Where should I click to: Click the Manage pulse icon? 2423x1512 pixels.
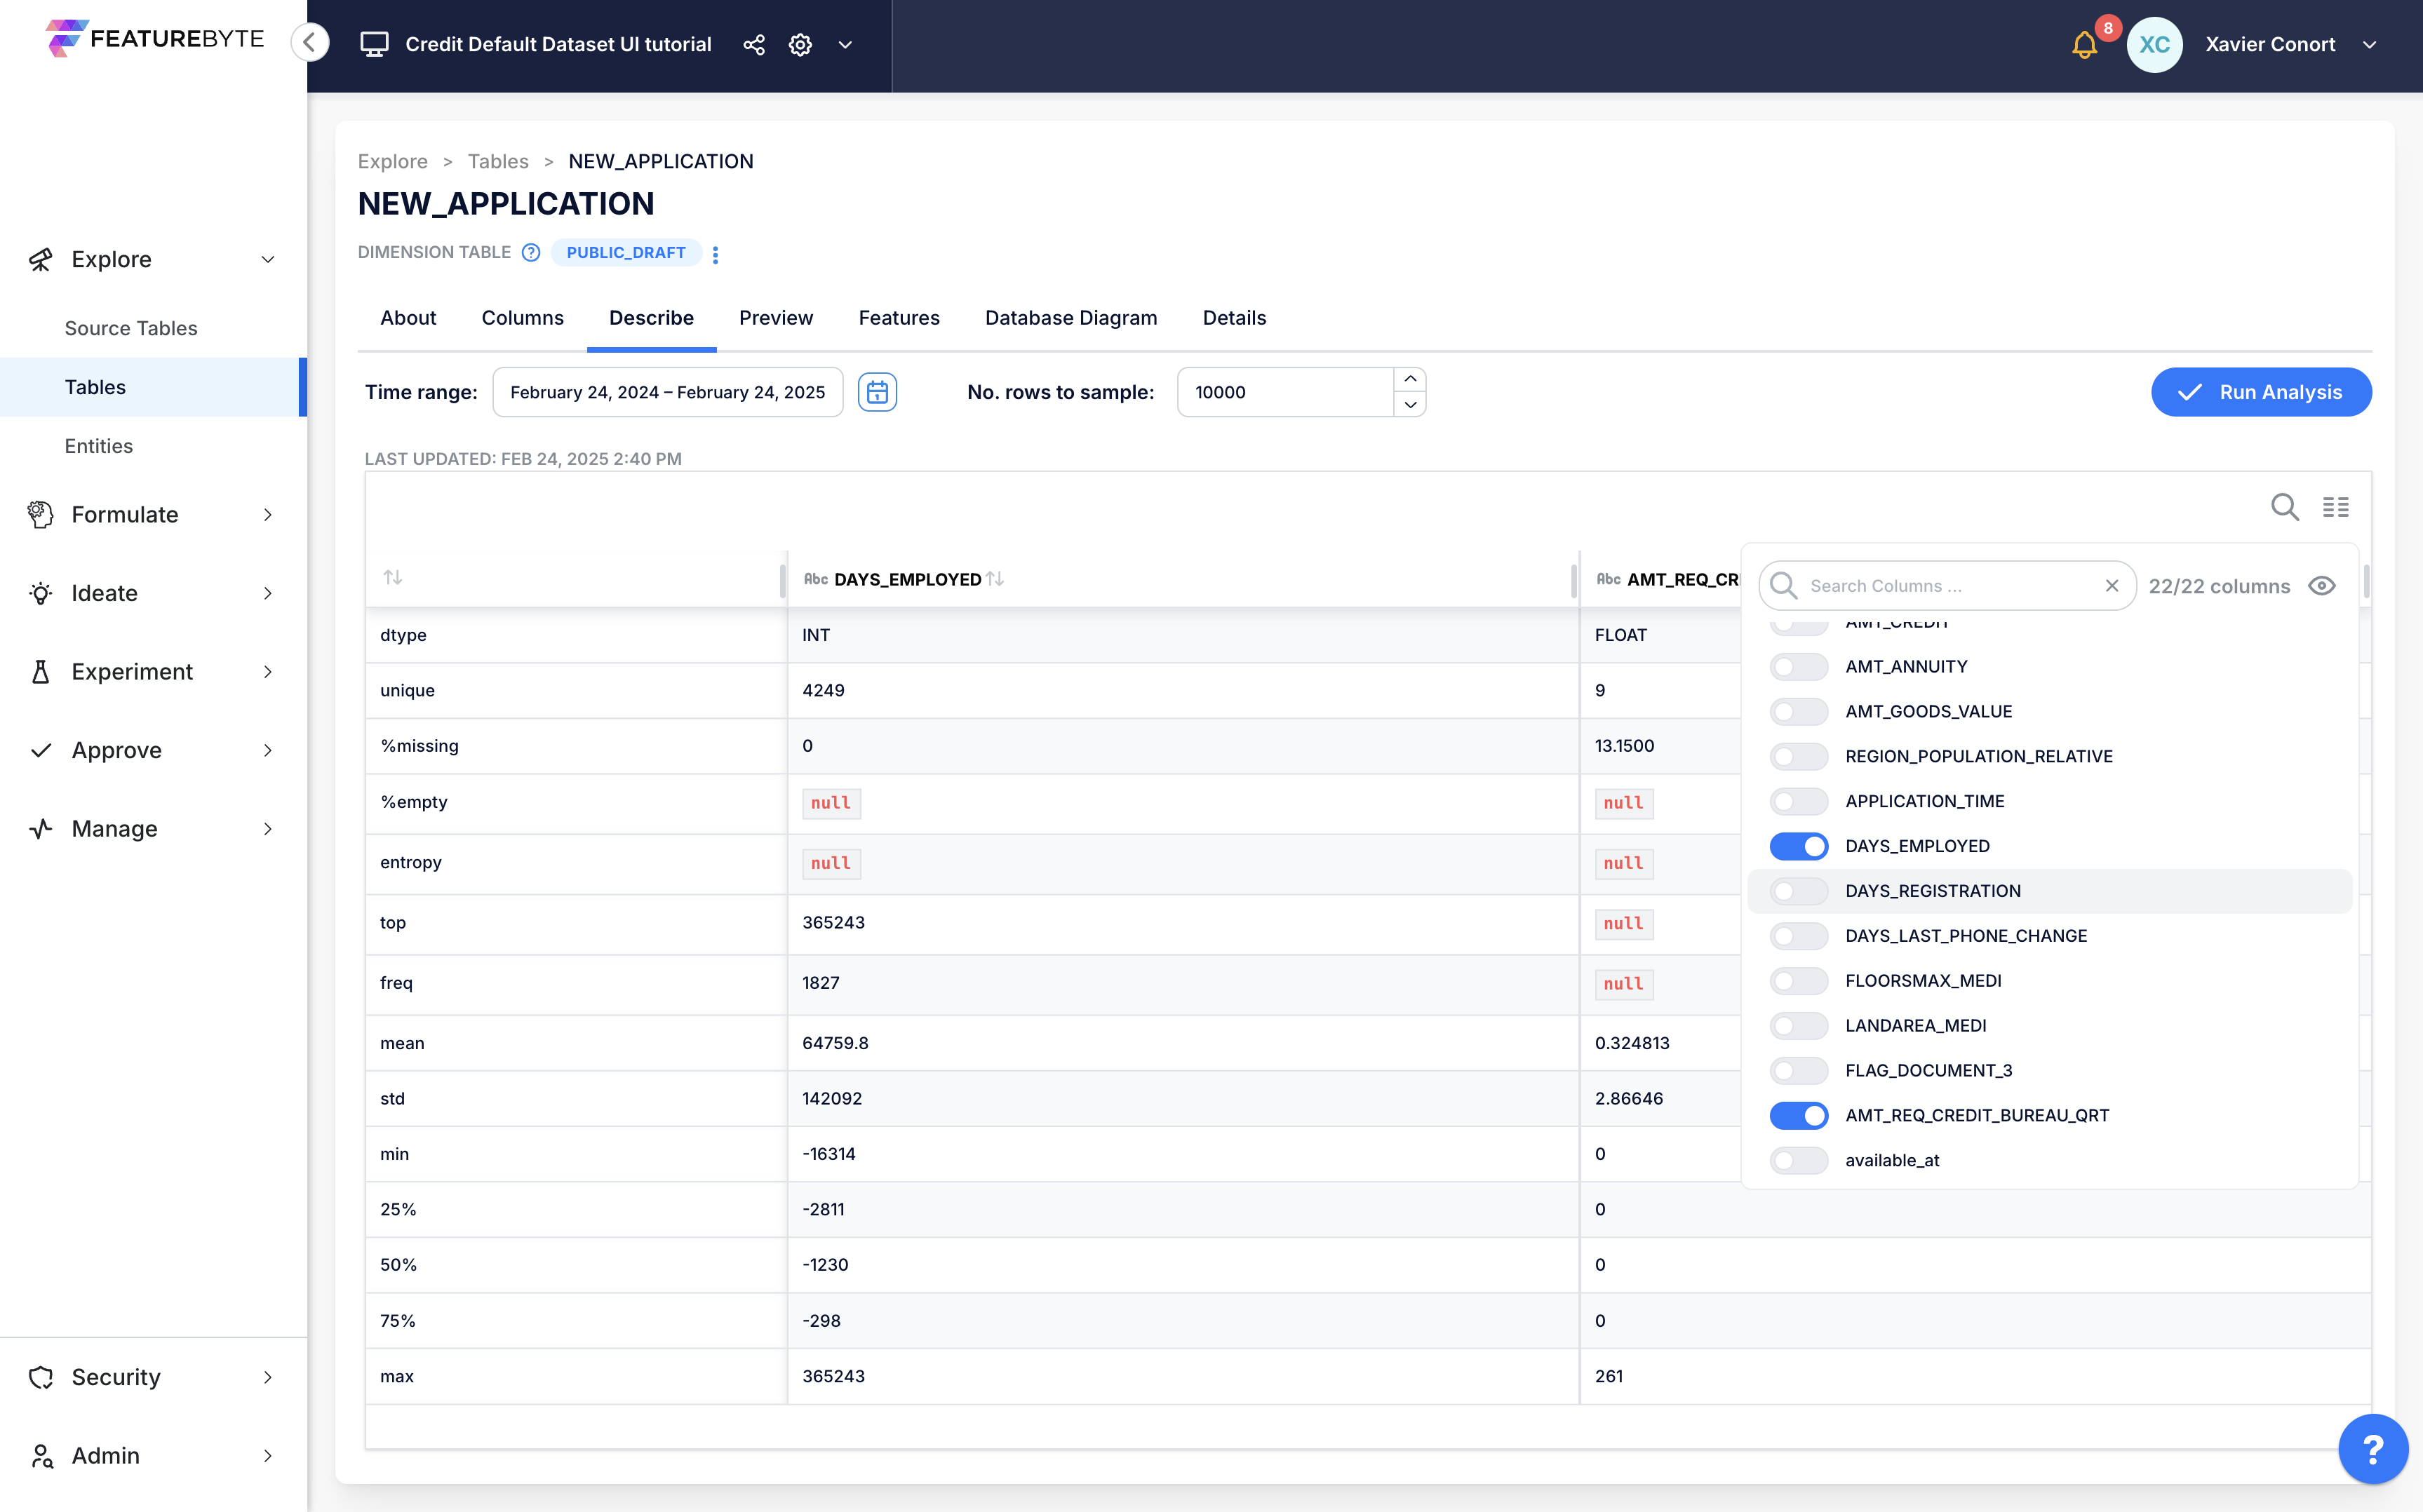(x=40, y=829)
